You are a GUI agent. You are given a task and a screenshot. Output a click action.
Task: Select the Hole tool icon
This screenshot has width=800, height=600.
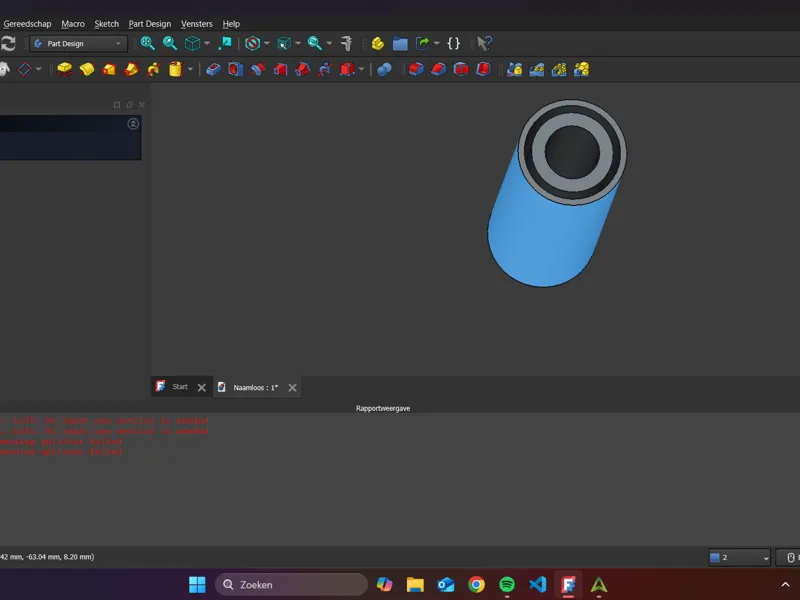(x=235, y=69)
